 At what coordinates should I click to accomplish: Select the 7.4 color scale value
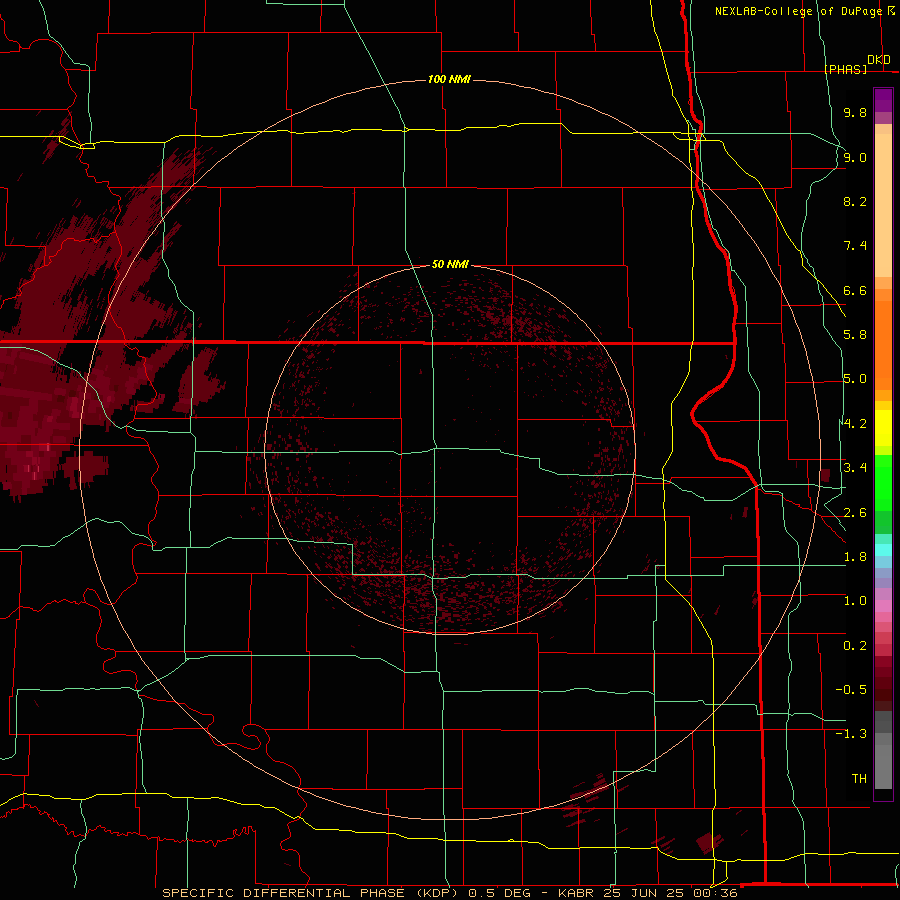[855, 246]
